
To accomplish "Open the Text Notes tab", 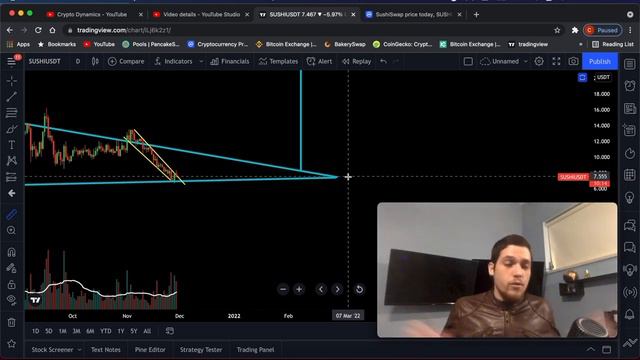I will point(106,350).
